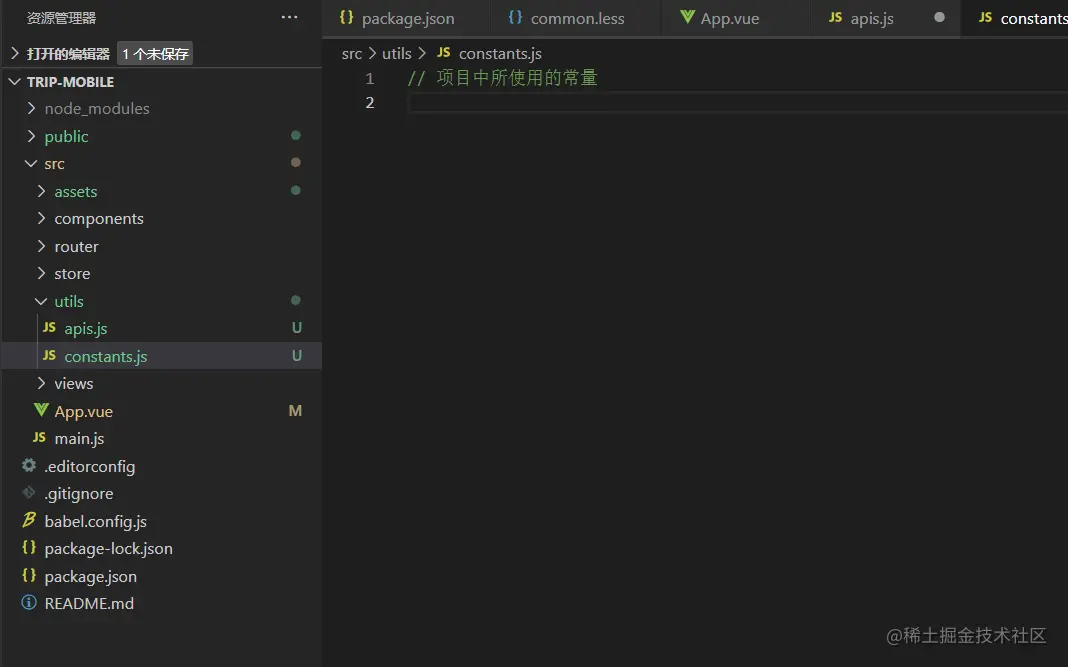
Task: Click src in the breadcrumb
Action: coord(351,53)
